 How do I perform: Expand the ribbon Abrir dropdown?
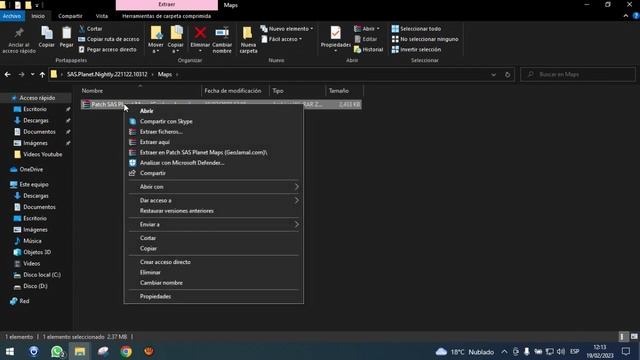coord(367,29)
